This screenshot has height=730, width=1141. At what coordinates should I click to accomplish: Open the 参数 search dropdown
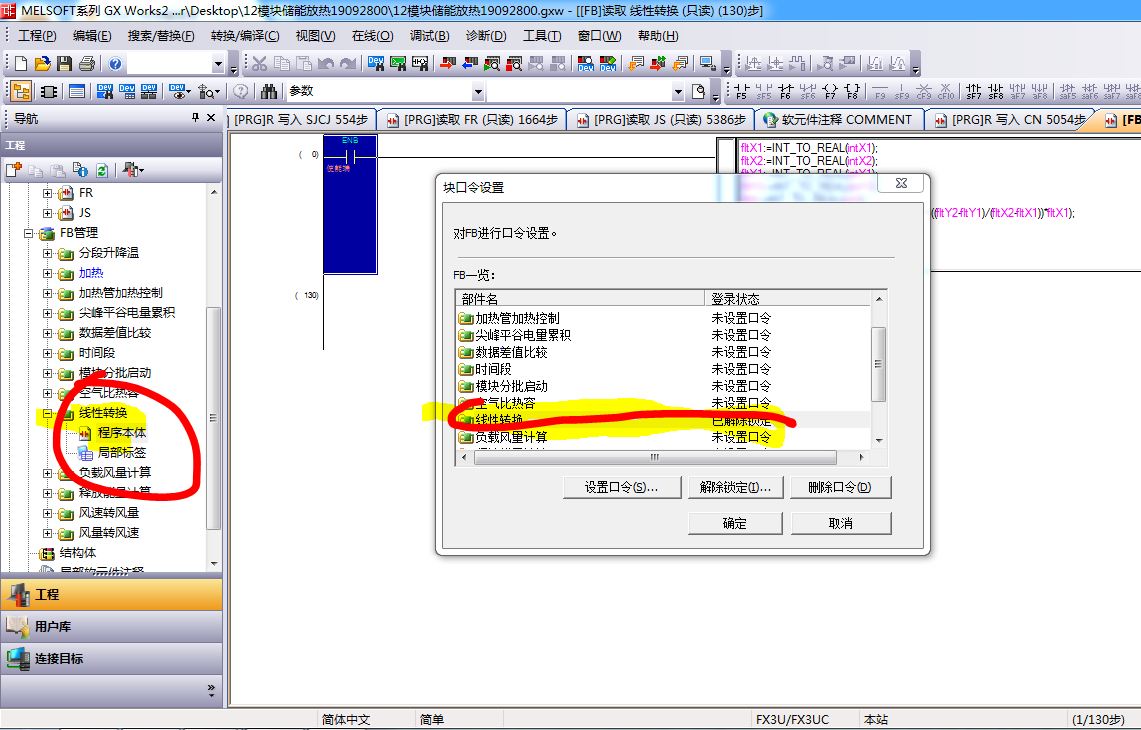678,92
